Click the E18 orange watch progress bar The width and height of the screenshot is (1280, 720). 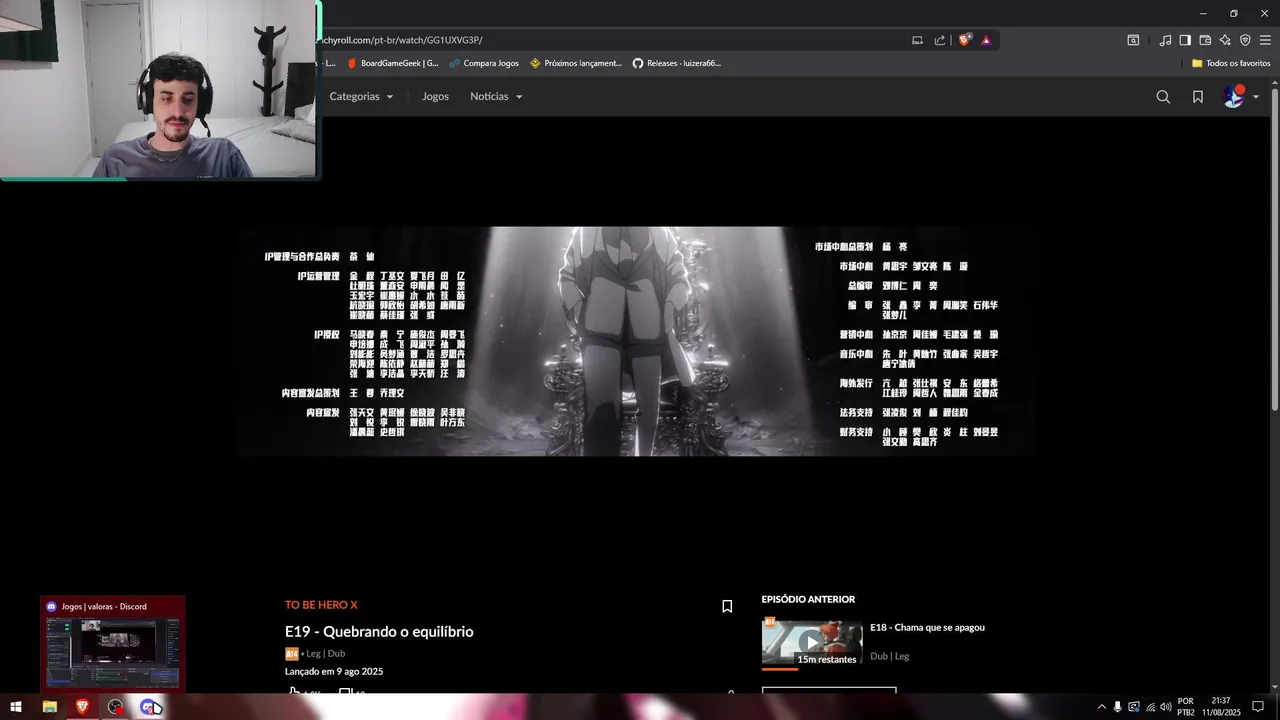click(780, 668)
